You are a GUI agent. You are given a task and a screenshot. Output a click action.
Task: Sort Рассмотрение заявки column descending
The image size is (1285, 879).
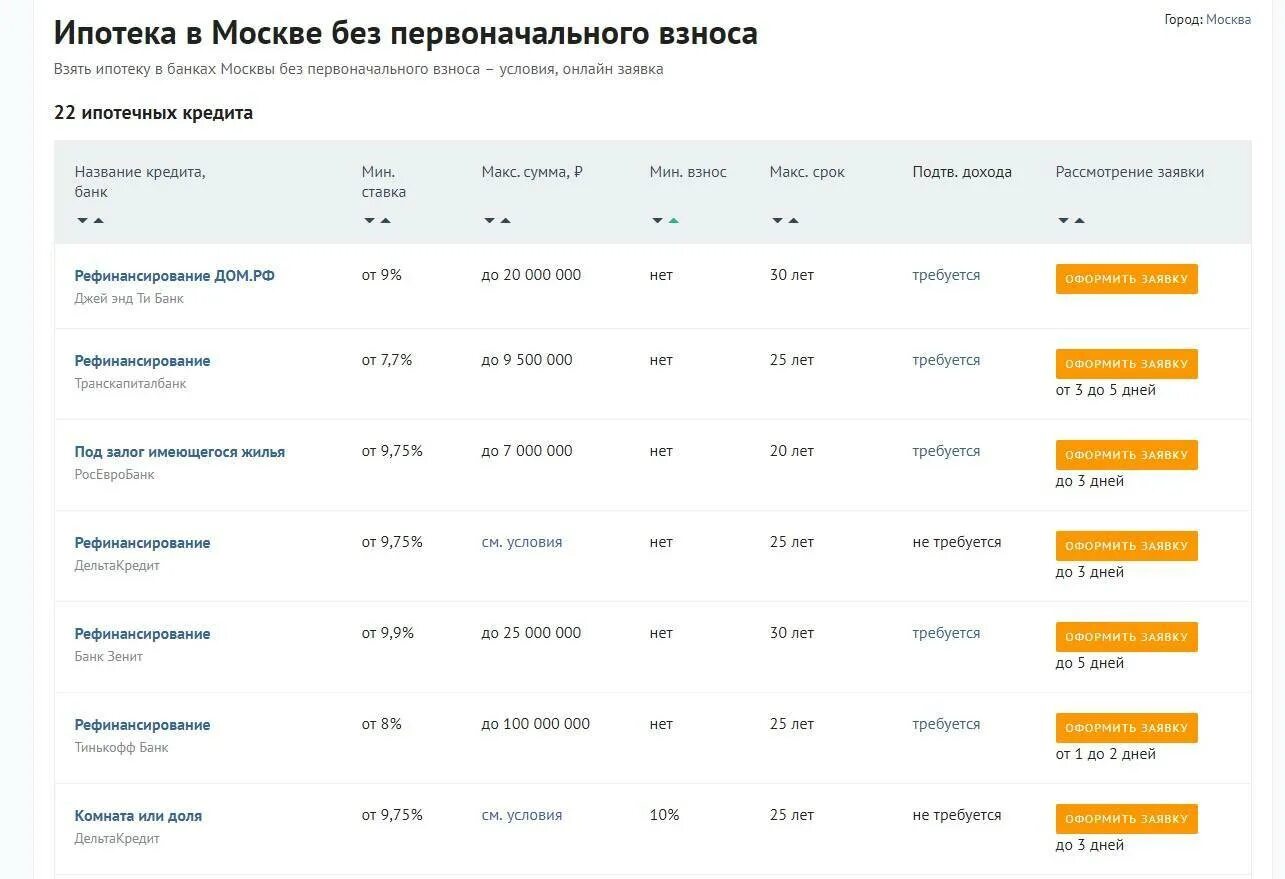click(x=1063, y=220)
